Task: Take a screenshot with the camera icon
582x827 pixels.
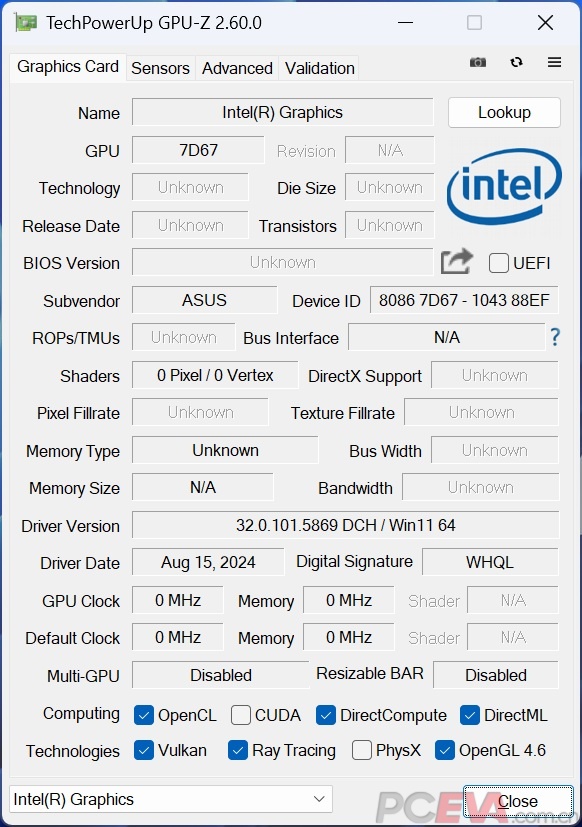Action: [x=478, y=62]
